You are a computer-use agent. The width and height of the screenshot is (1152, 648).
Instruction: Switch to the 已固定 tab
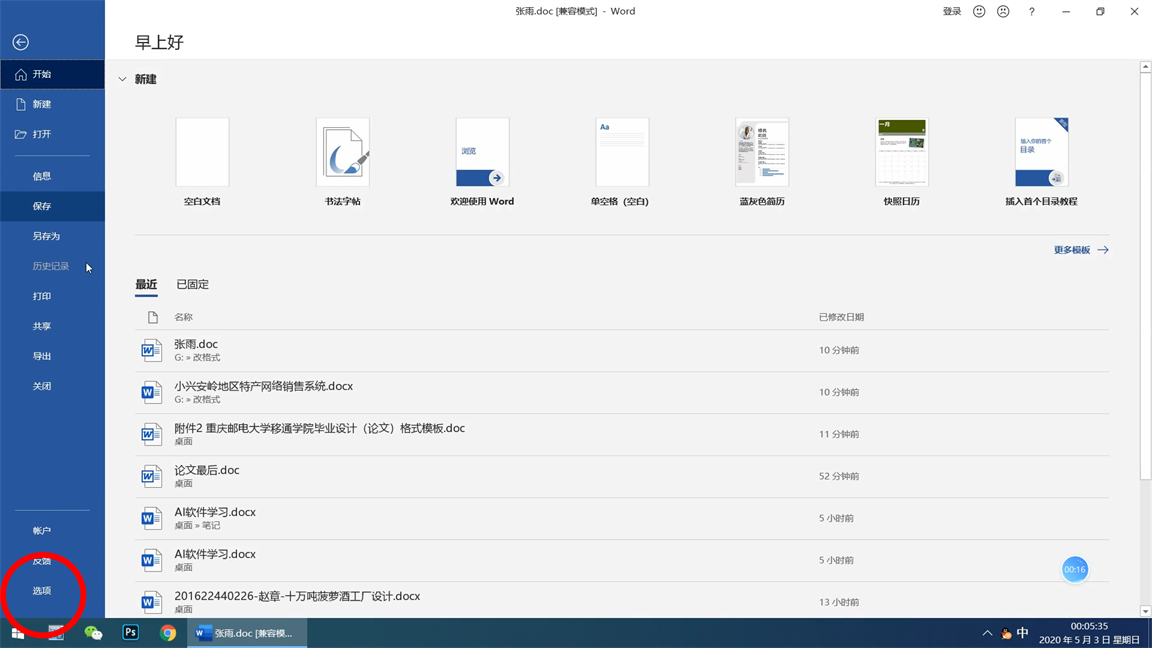click(x=192, y=284)
